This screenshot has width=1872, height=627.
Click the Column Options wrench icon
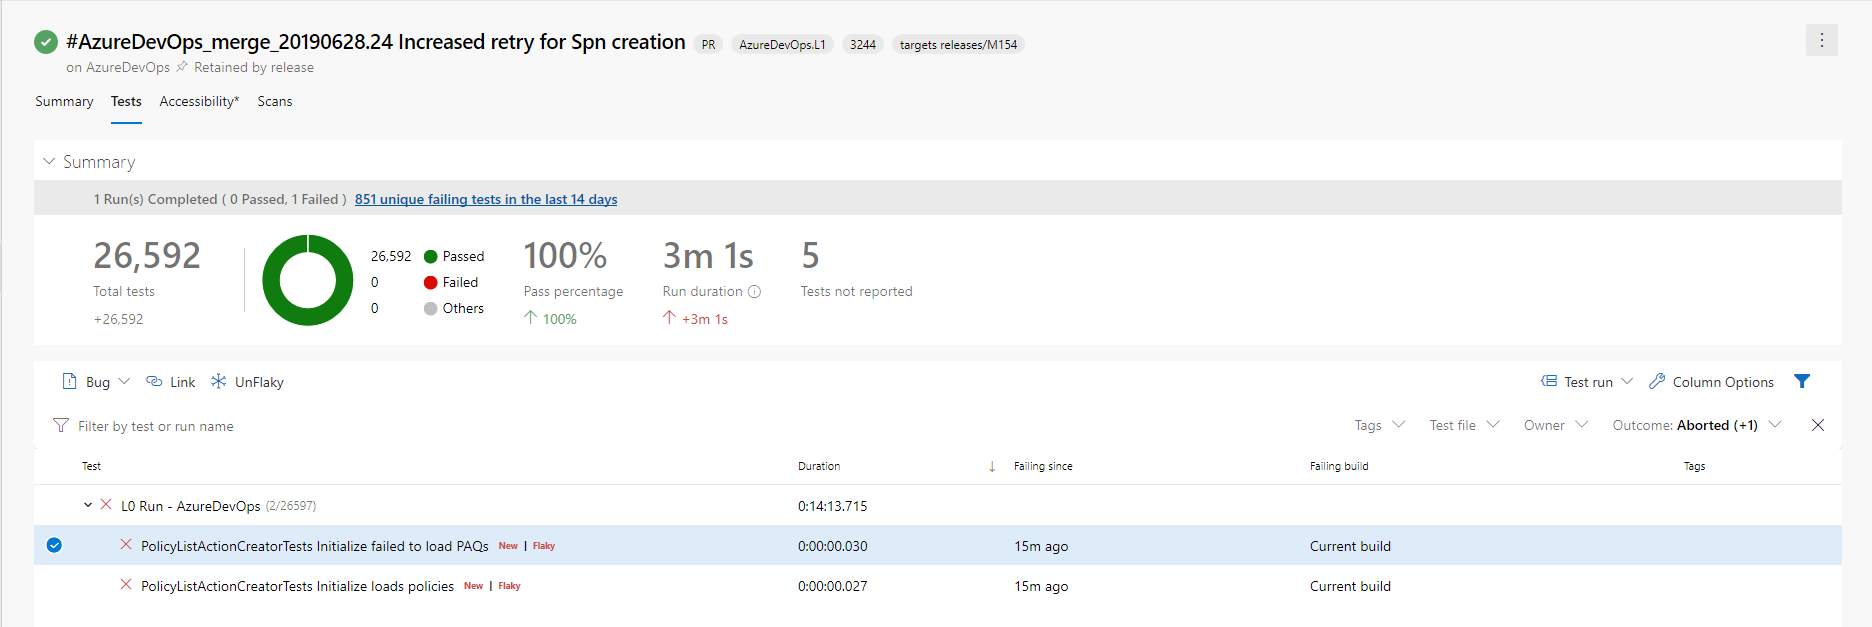coord(1657,381)
